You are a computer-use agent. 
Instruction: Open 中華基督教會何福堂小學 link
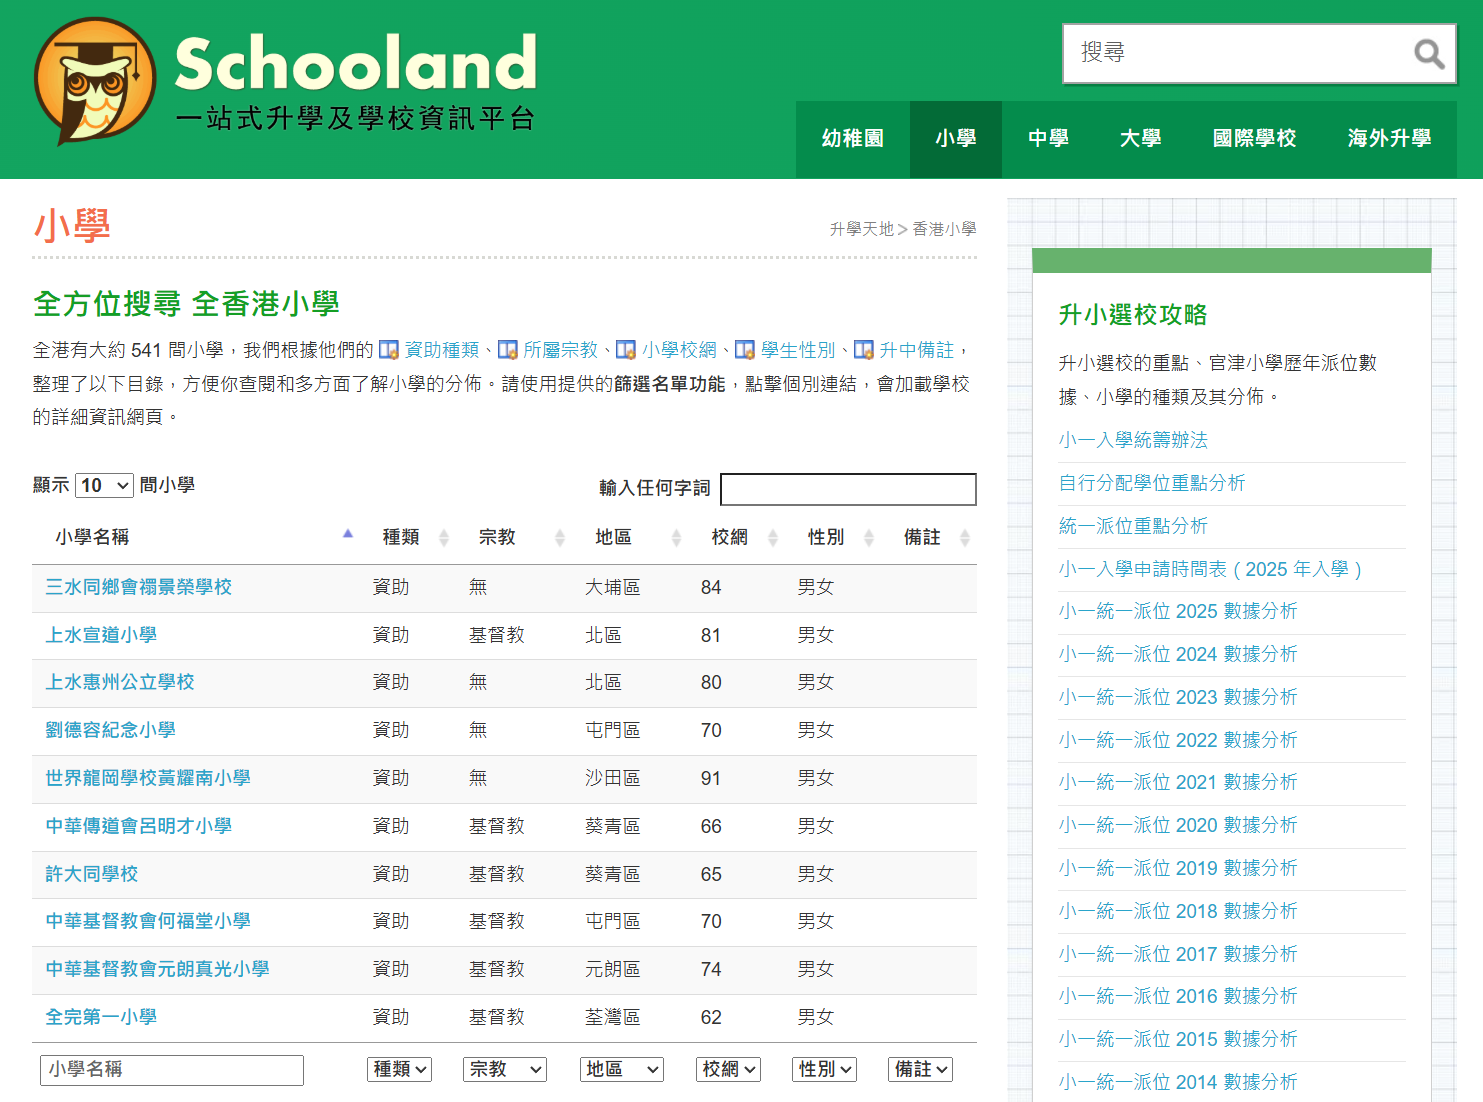148,921
